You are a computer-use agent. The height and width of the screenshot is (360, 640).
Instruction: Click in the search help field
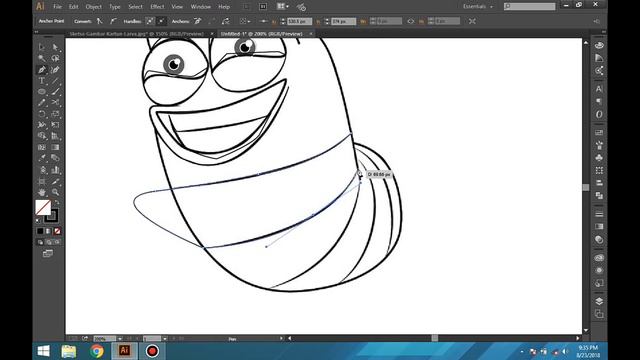529,6
